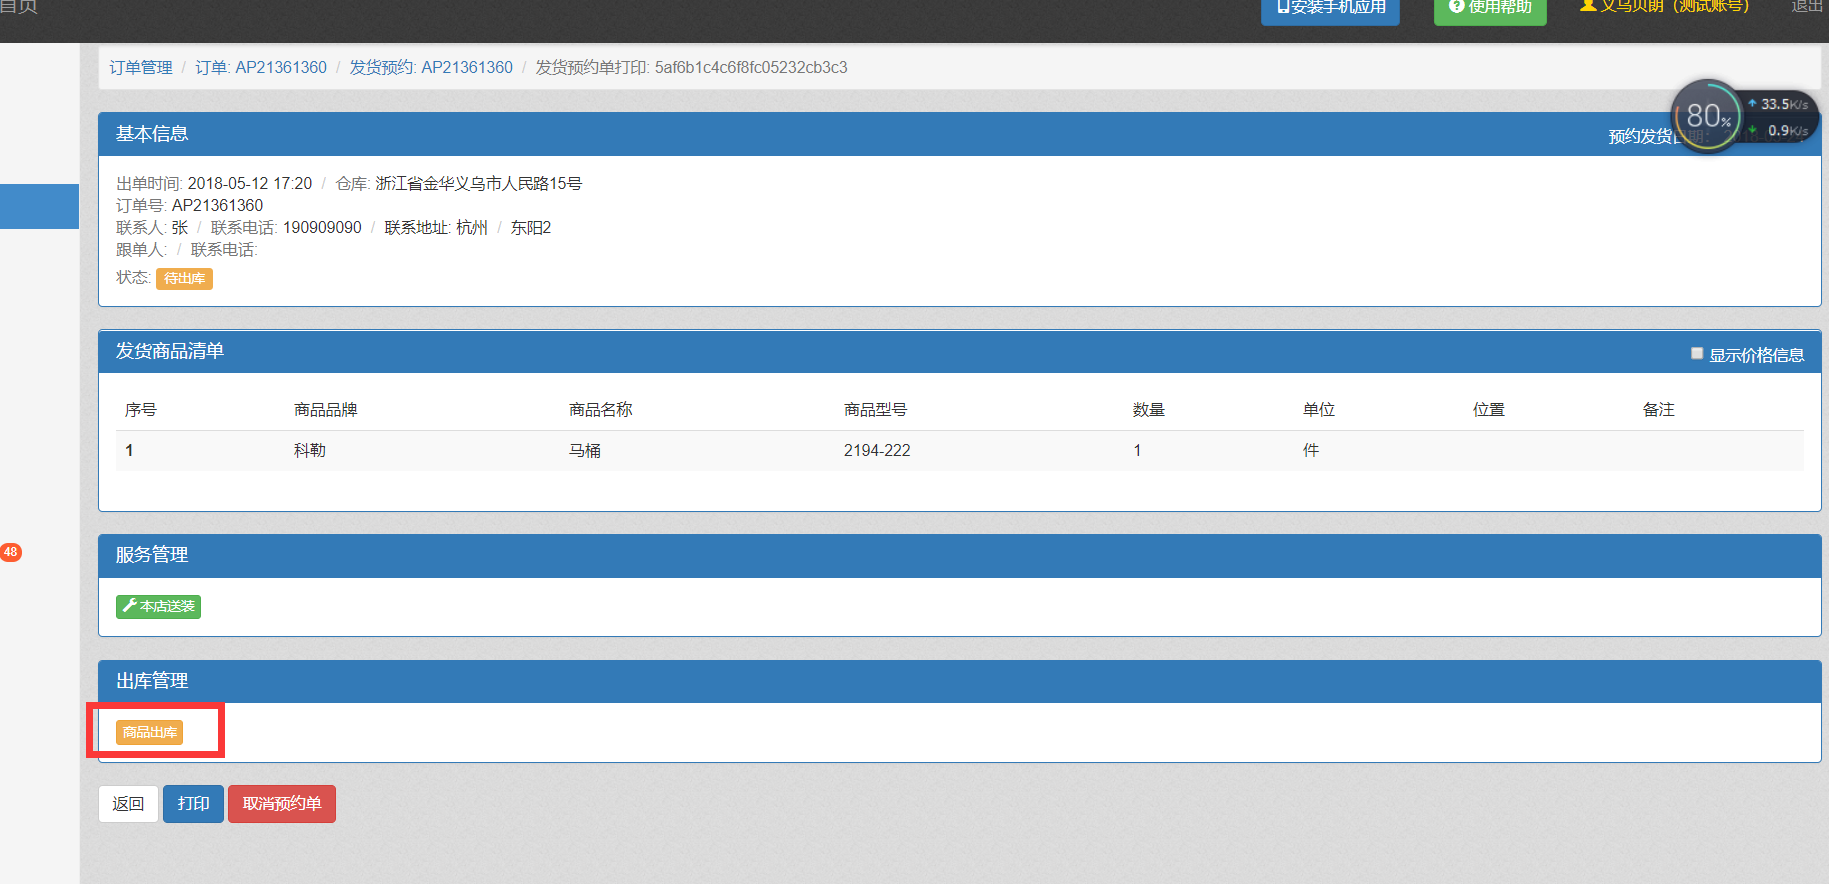The height and width of the screenshot is (884, 1829).
Task: Go to 订单管理 breadcrumb
Action: point(141,68)
